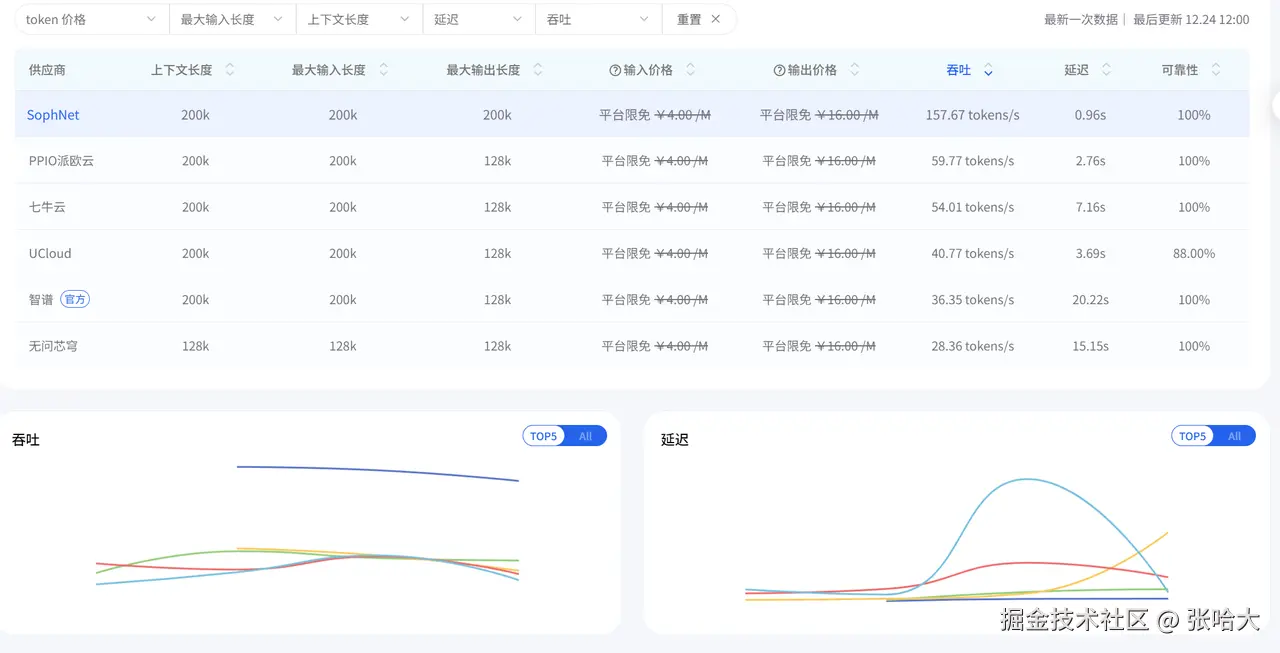Click the 输出价格 help question-mark icon
Image resolution: width=1280 pixels, height=653 pixels.
[779, 70]
